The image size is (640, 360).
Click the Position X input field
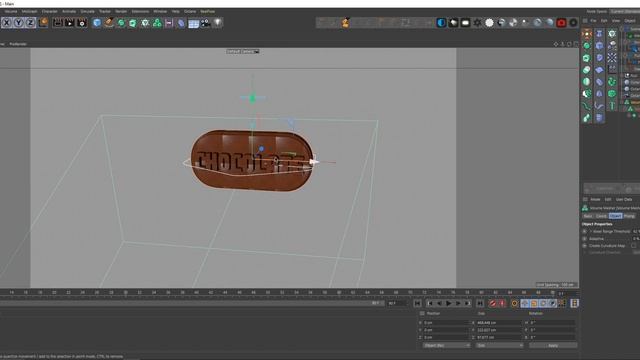(446, 323)
